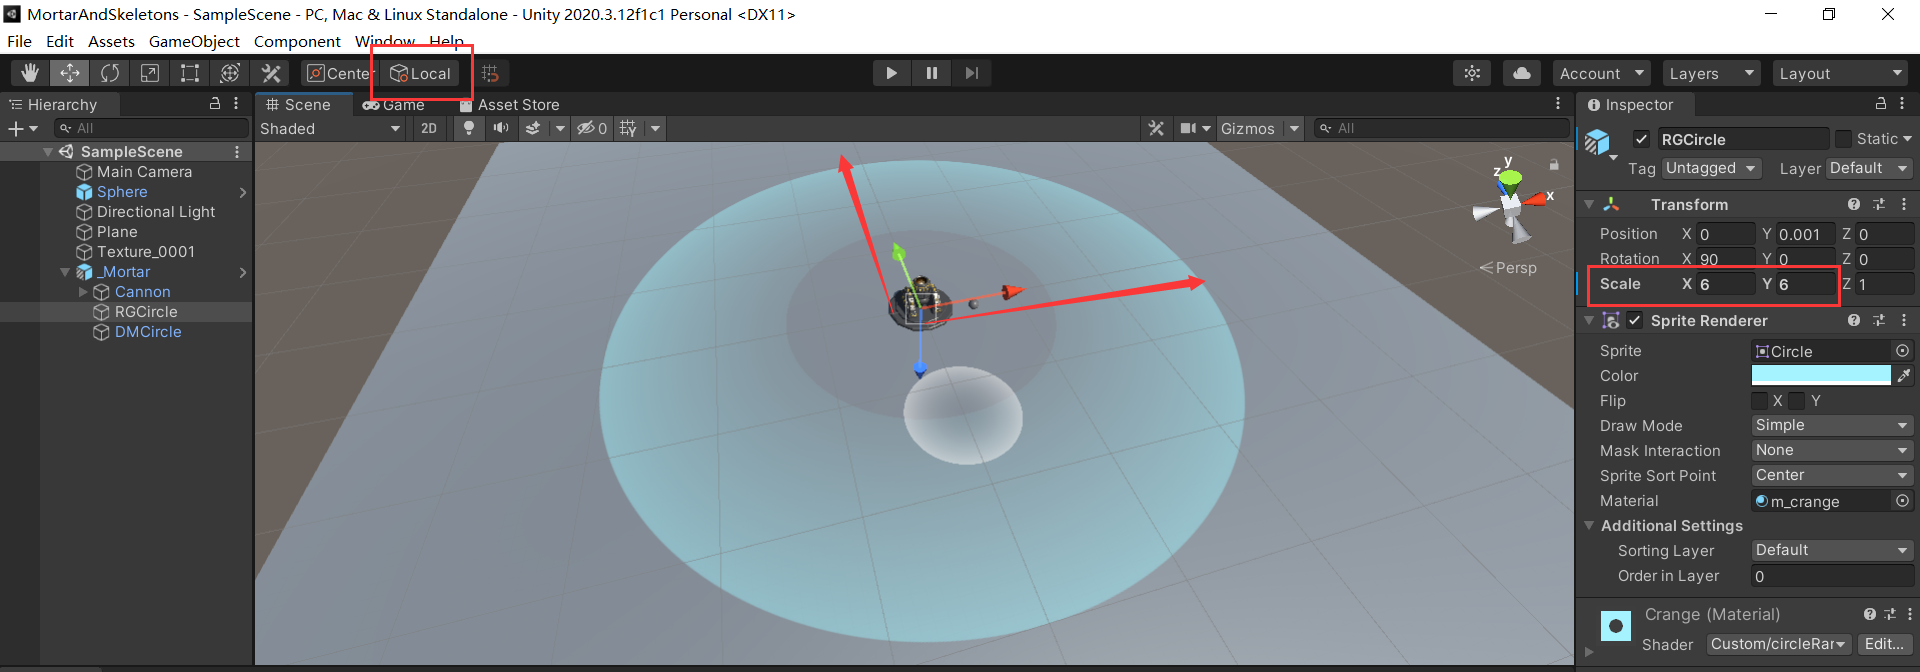The image size is (1920, 672).
Task: Toggle scene audio icon
Action: (501, 128)
